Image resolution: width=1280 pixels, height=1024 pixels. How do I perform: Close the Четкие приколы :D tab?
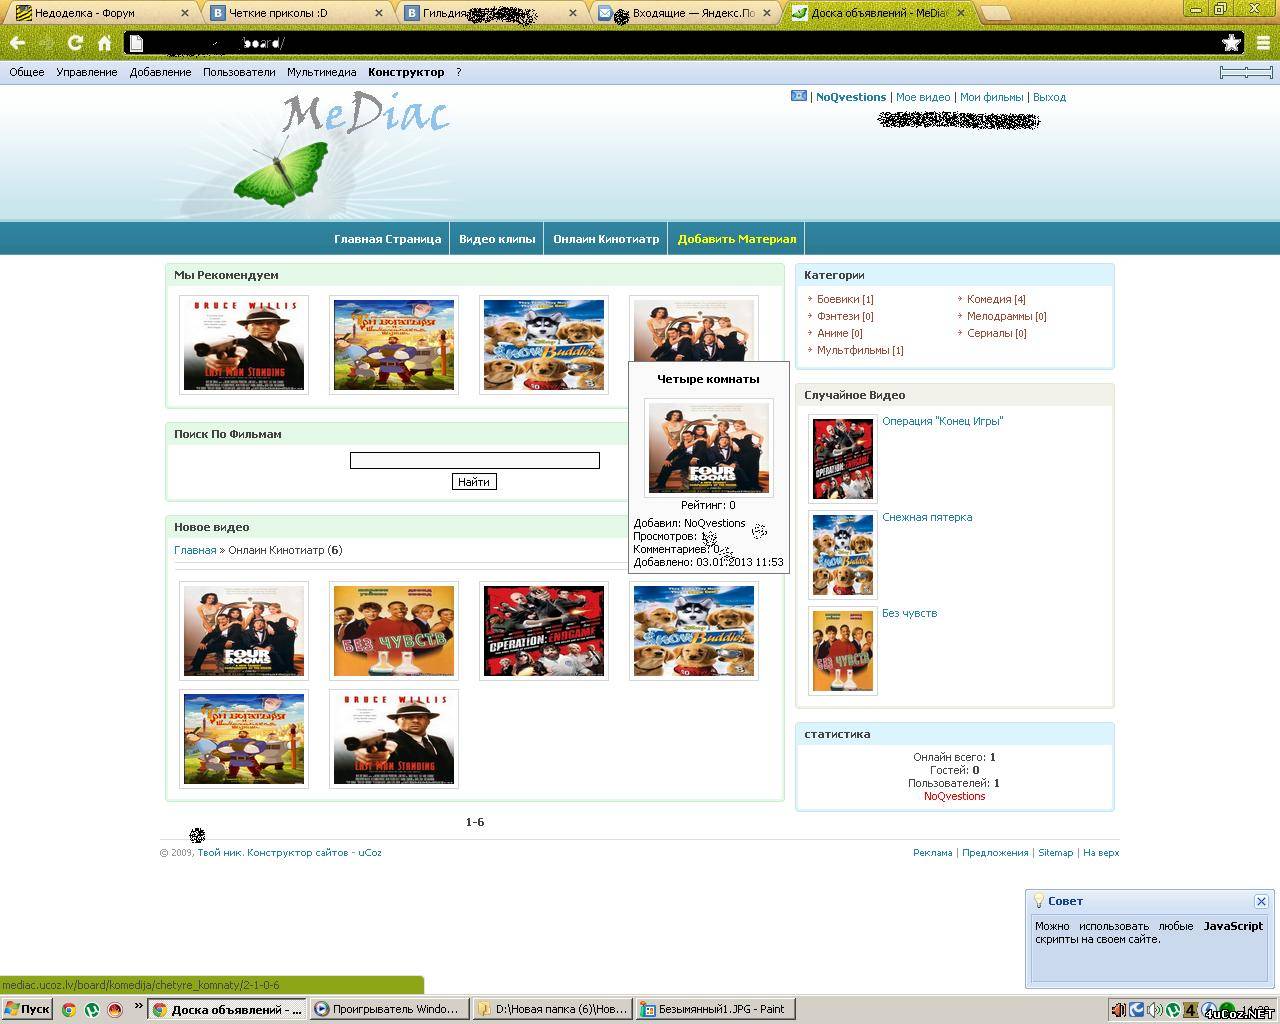coord(378,13)
